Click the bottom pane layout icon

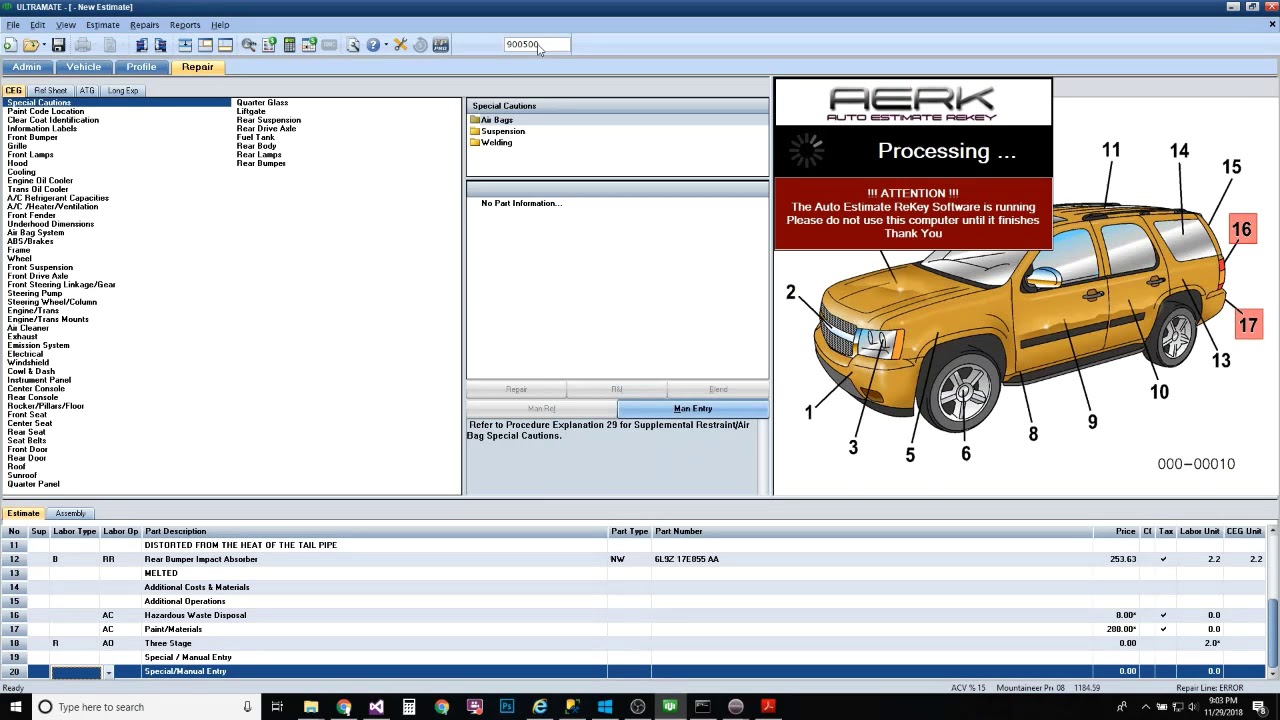click(x=225, y=45)
